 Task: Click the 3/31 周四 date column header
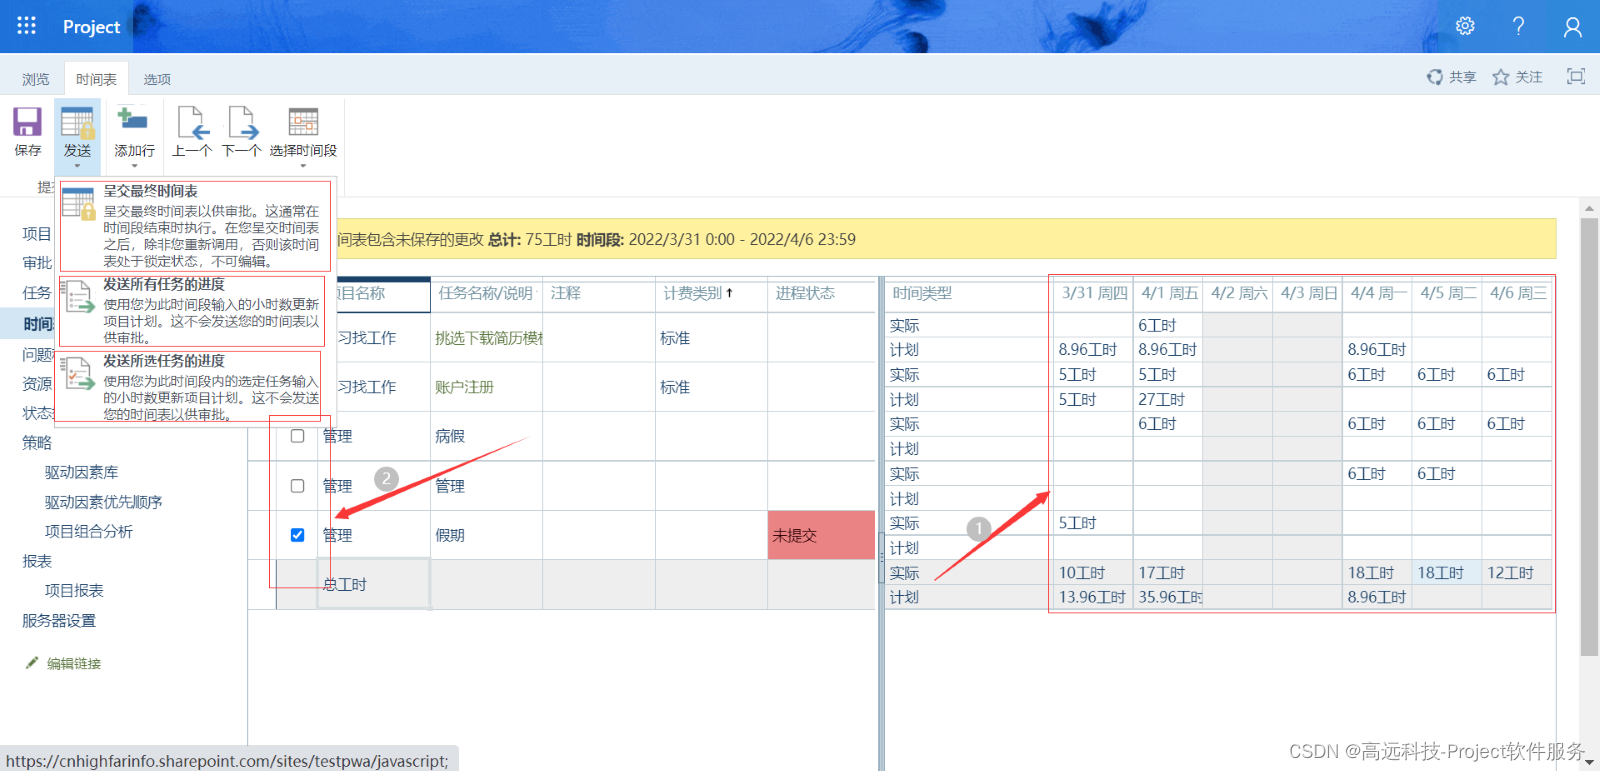[x=1094, y=293]
